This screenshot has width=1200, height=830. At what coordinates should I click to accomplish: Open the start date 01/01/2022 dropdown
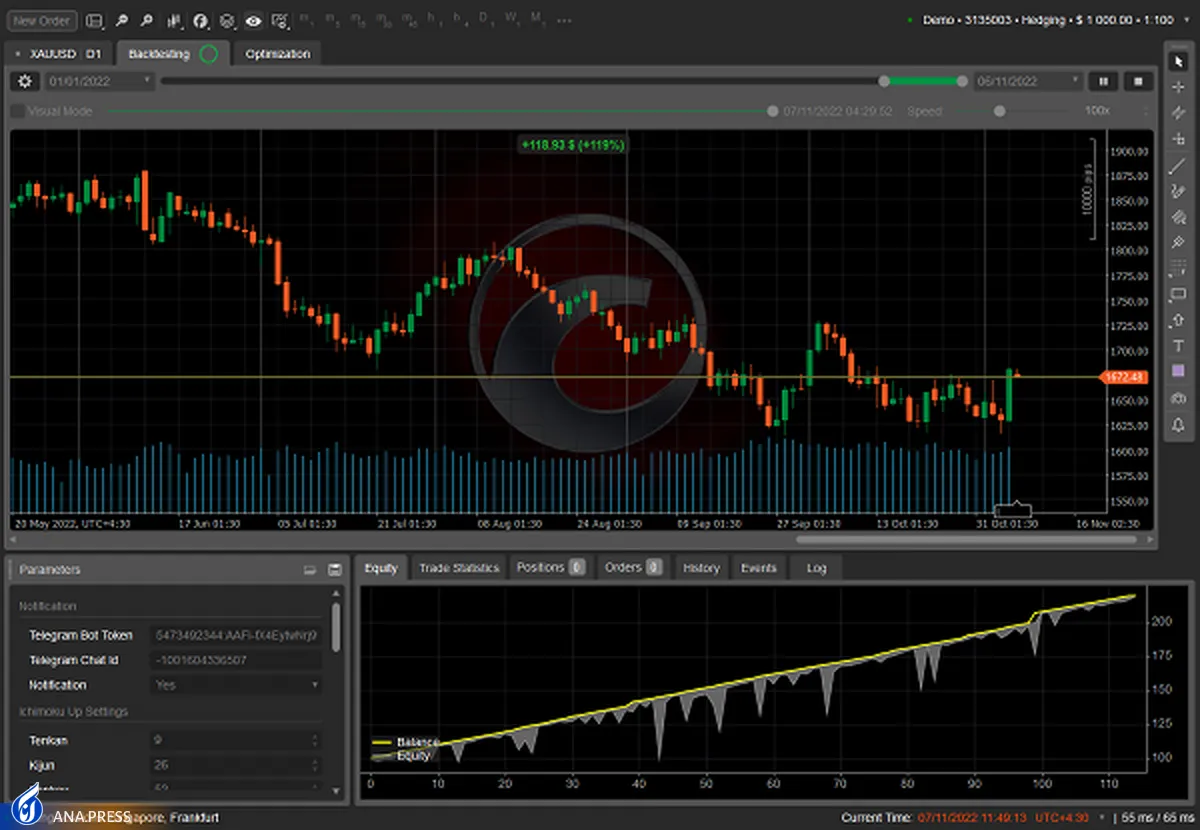(98, 81)
